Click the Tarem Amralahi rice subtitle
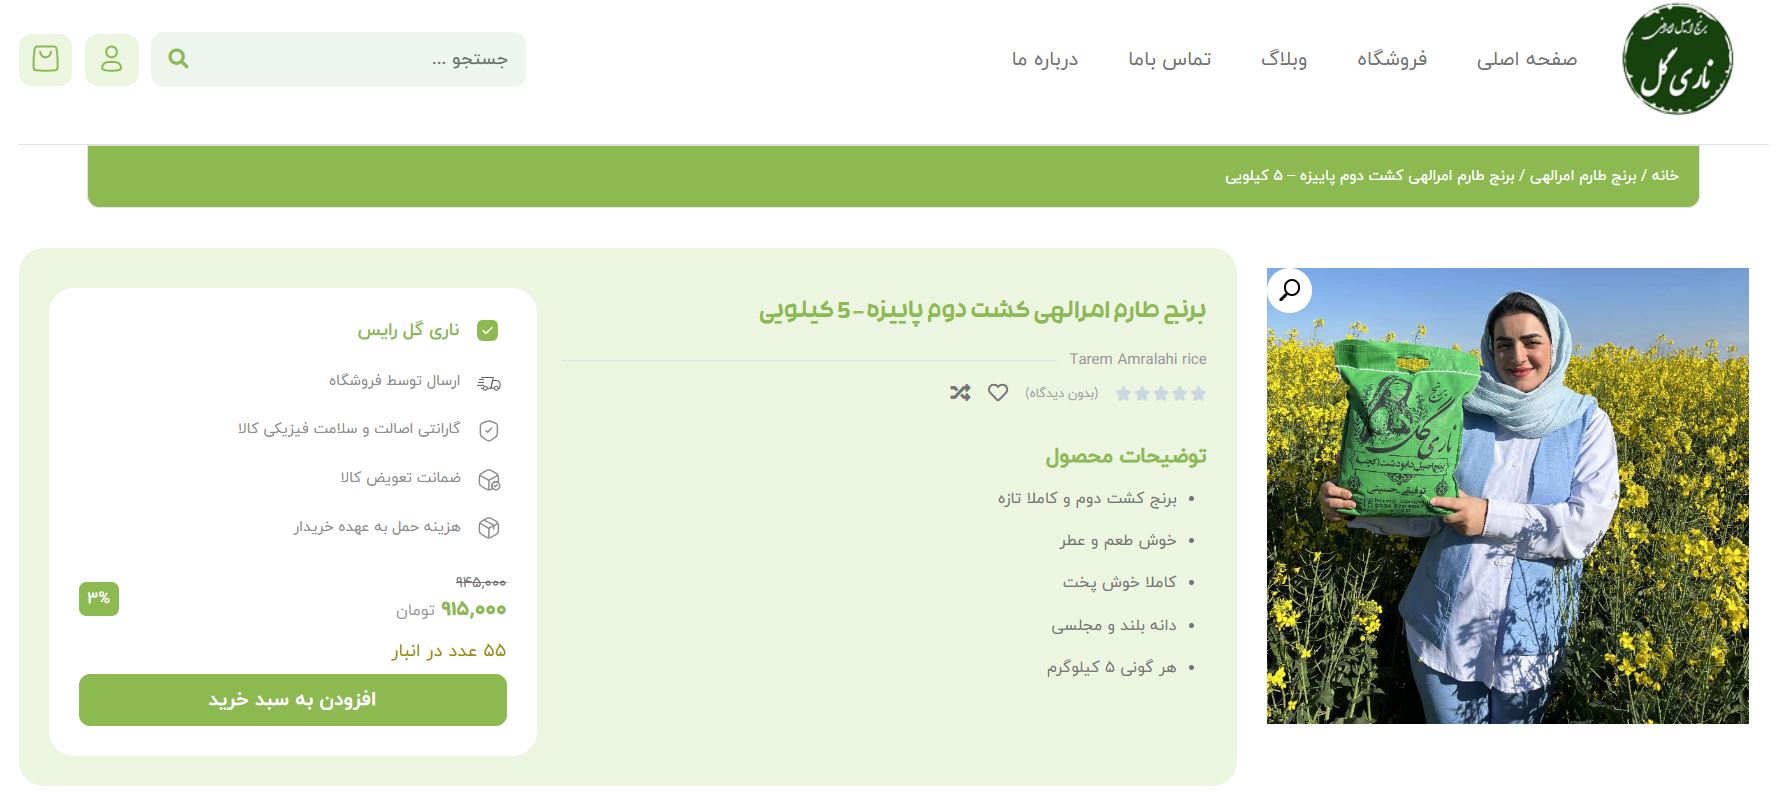The height and width of the screenshot is (808, 1779). (x=1138, y=359)
